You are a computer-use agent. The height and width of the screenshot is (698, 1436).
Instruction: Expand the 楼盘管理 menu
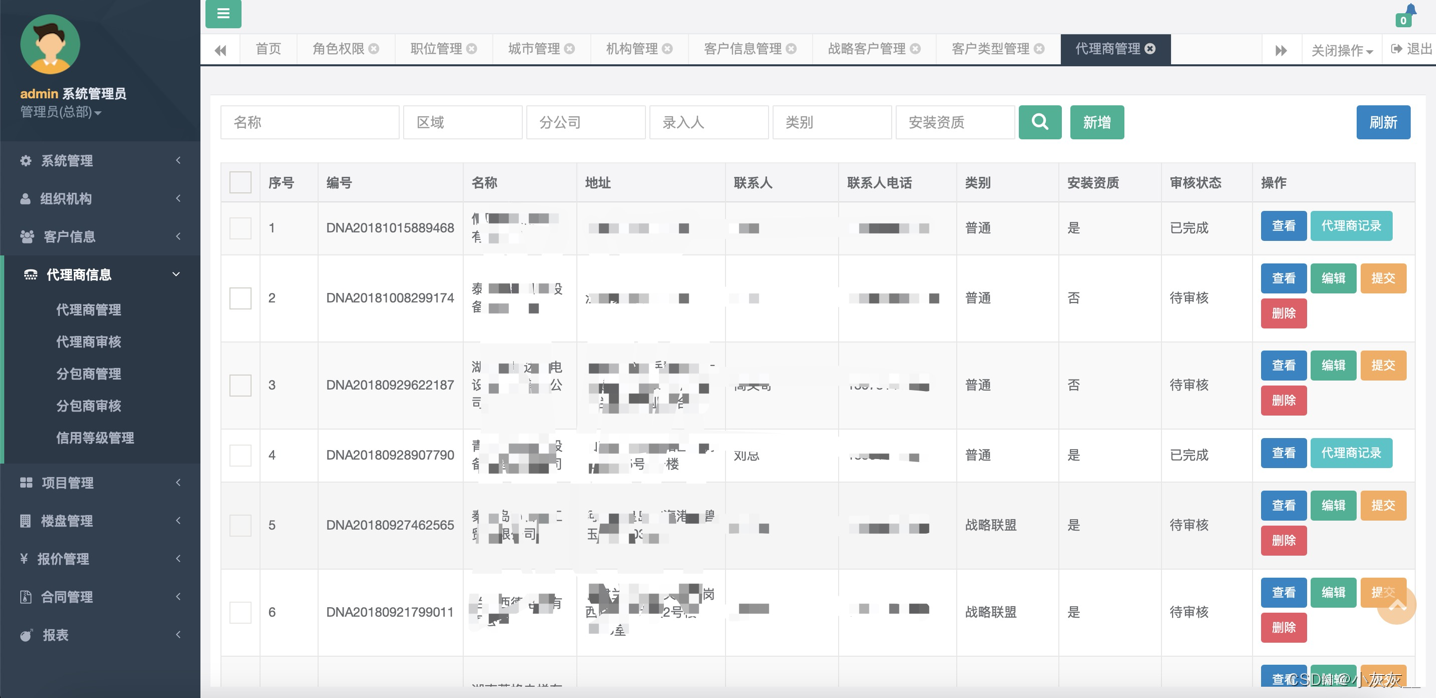(100, 520)
